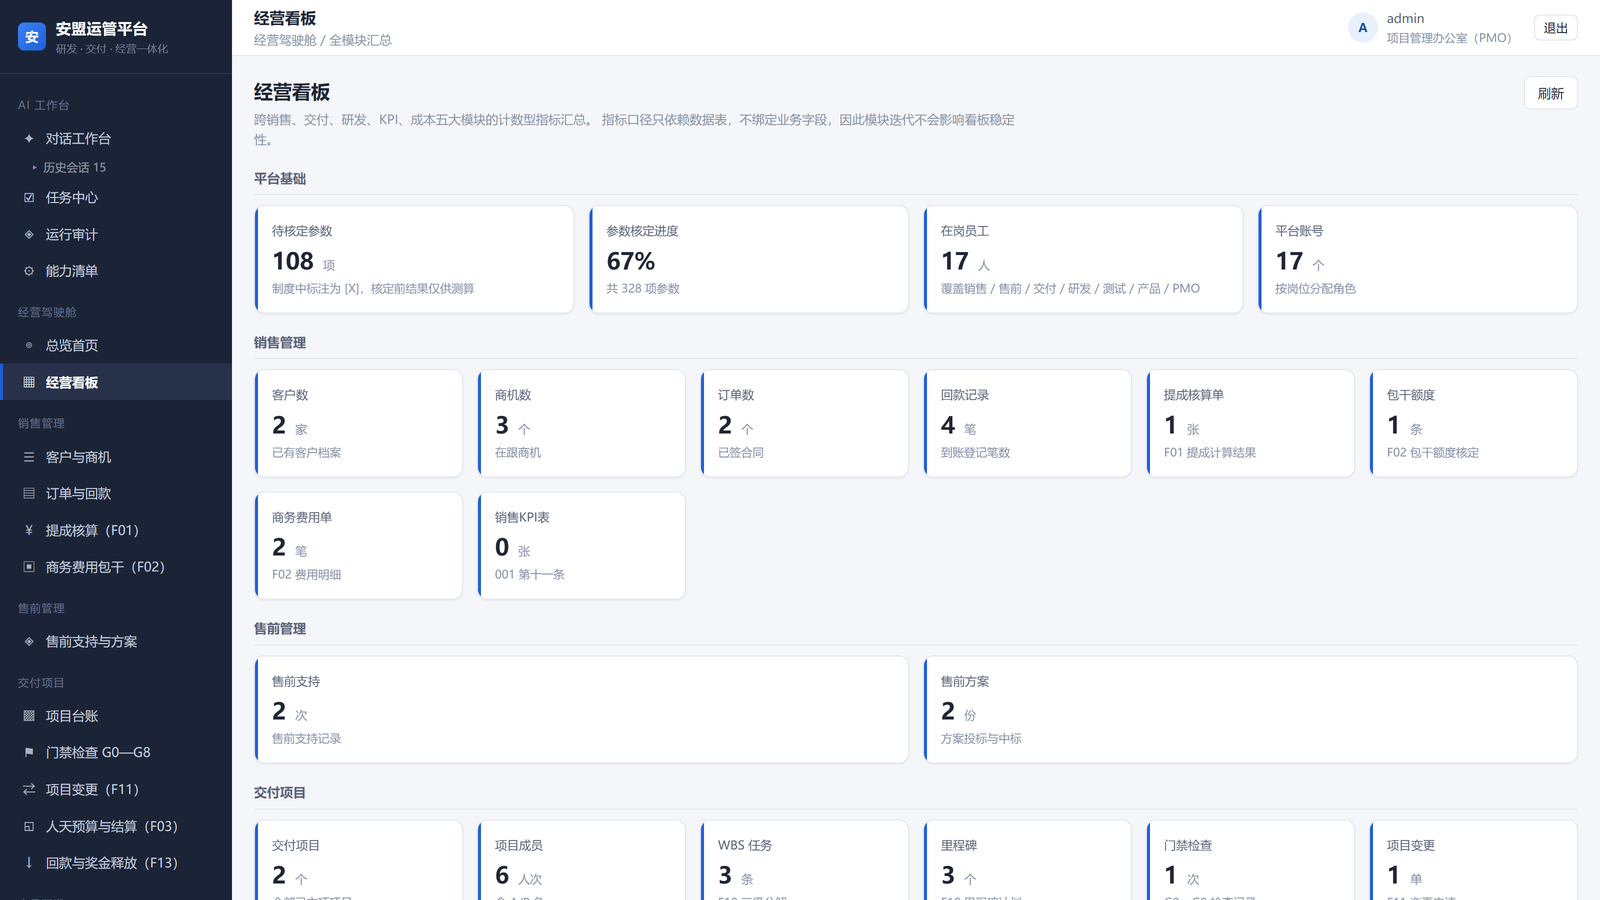Click the 能力清单 gear icon
The width and height of the screenshot is (1600, 900).
29,271
